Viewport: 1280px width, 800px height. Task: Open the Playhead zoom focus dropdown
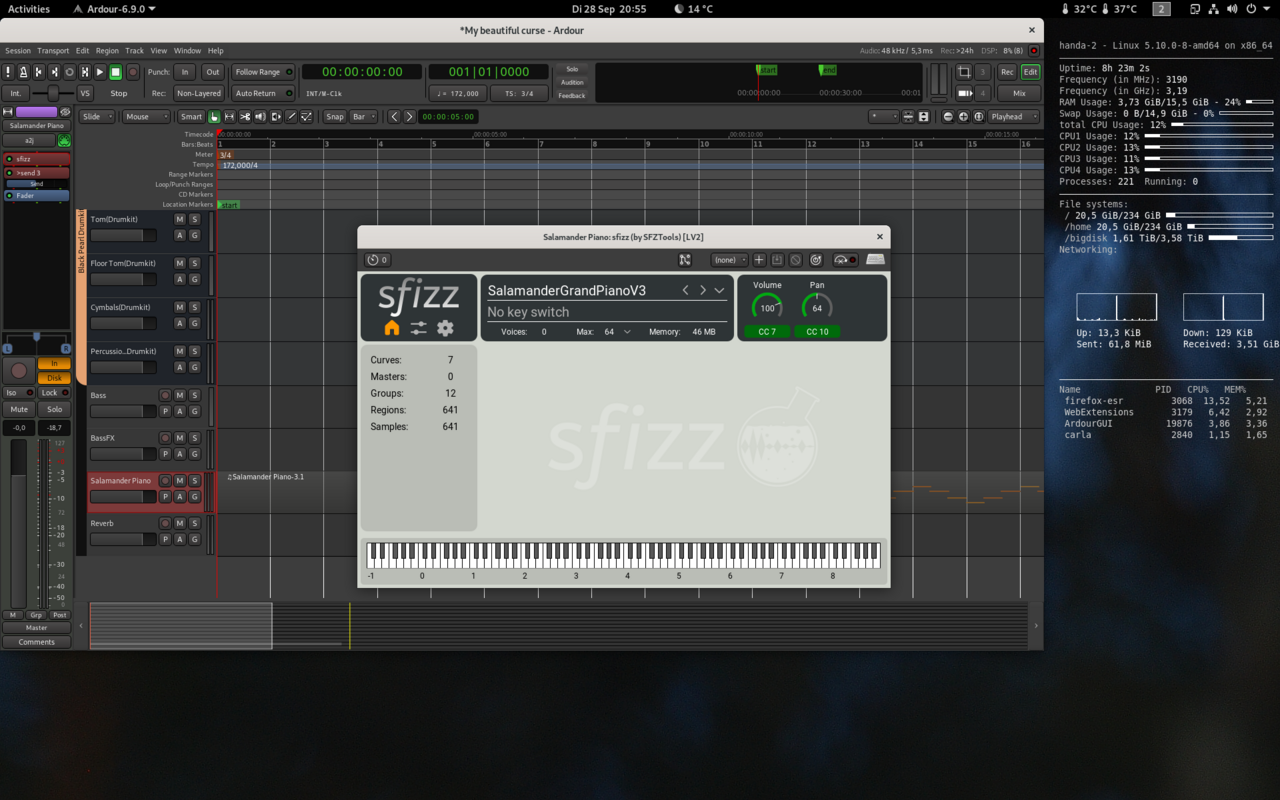tap(1014, 117)
